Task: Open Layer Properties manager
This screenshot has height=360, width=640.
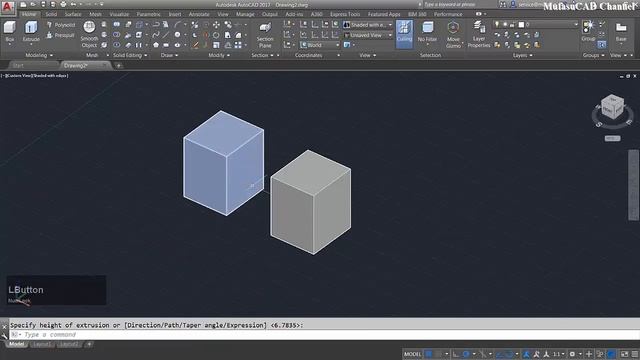Action: pyautogui.click(x=479, y=35)
